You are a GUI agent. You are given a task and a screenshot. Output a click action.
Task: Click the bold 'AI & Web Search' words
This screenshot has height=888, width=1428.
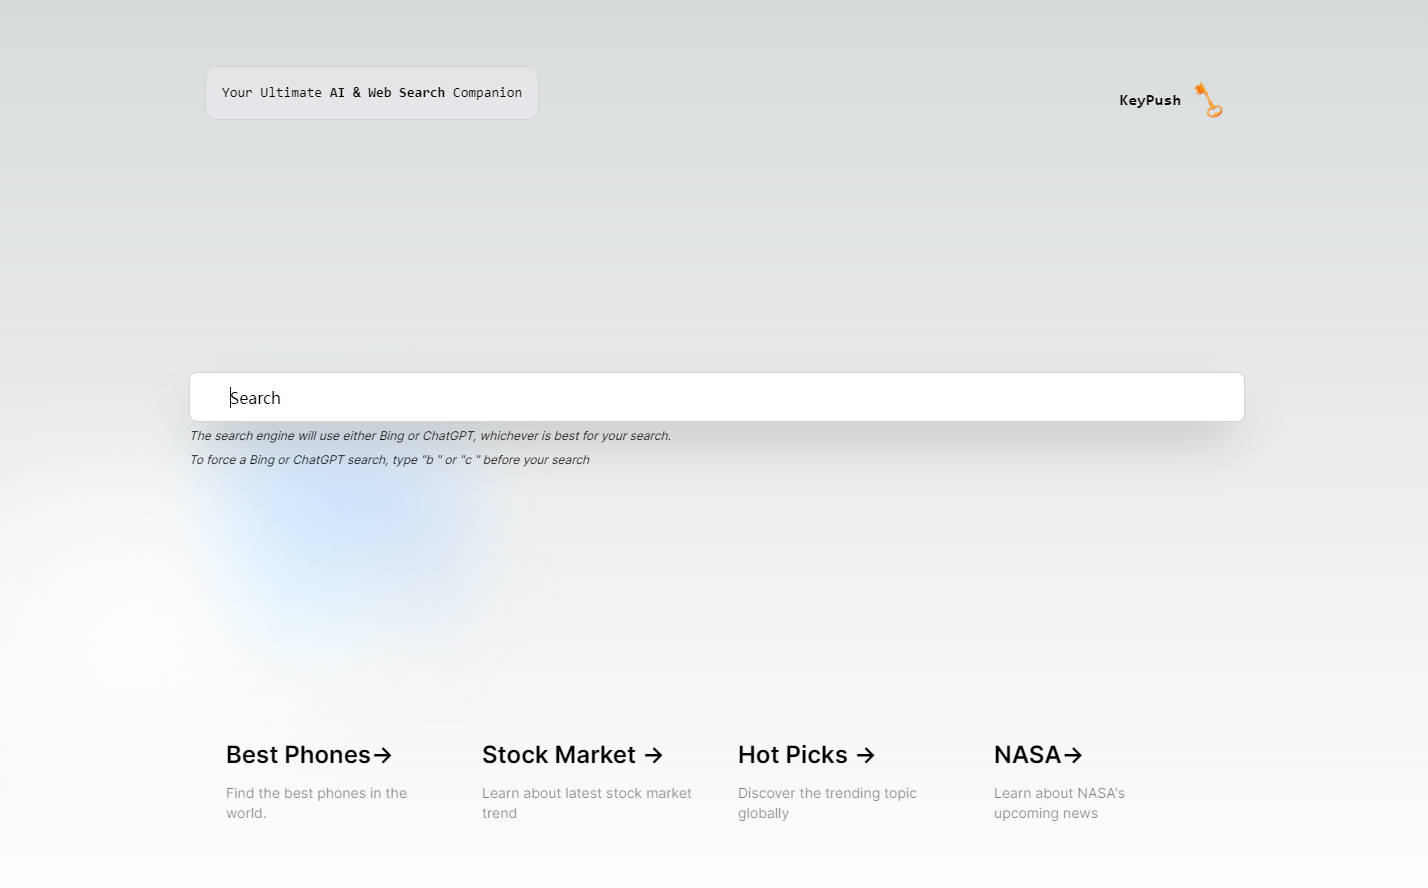(x=387, y=93)
